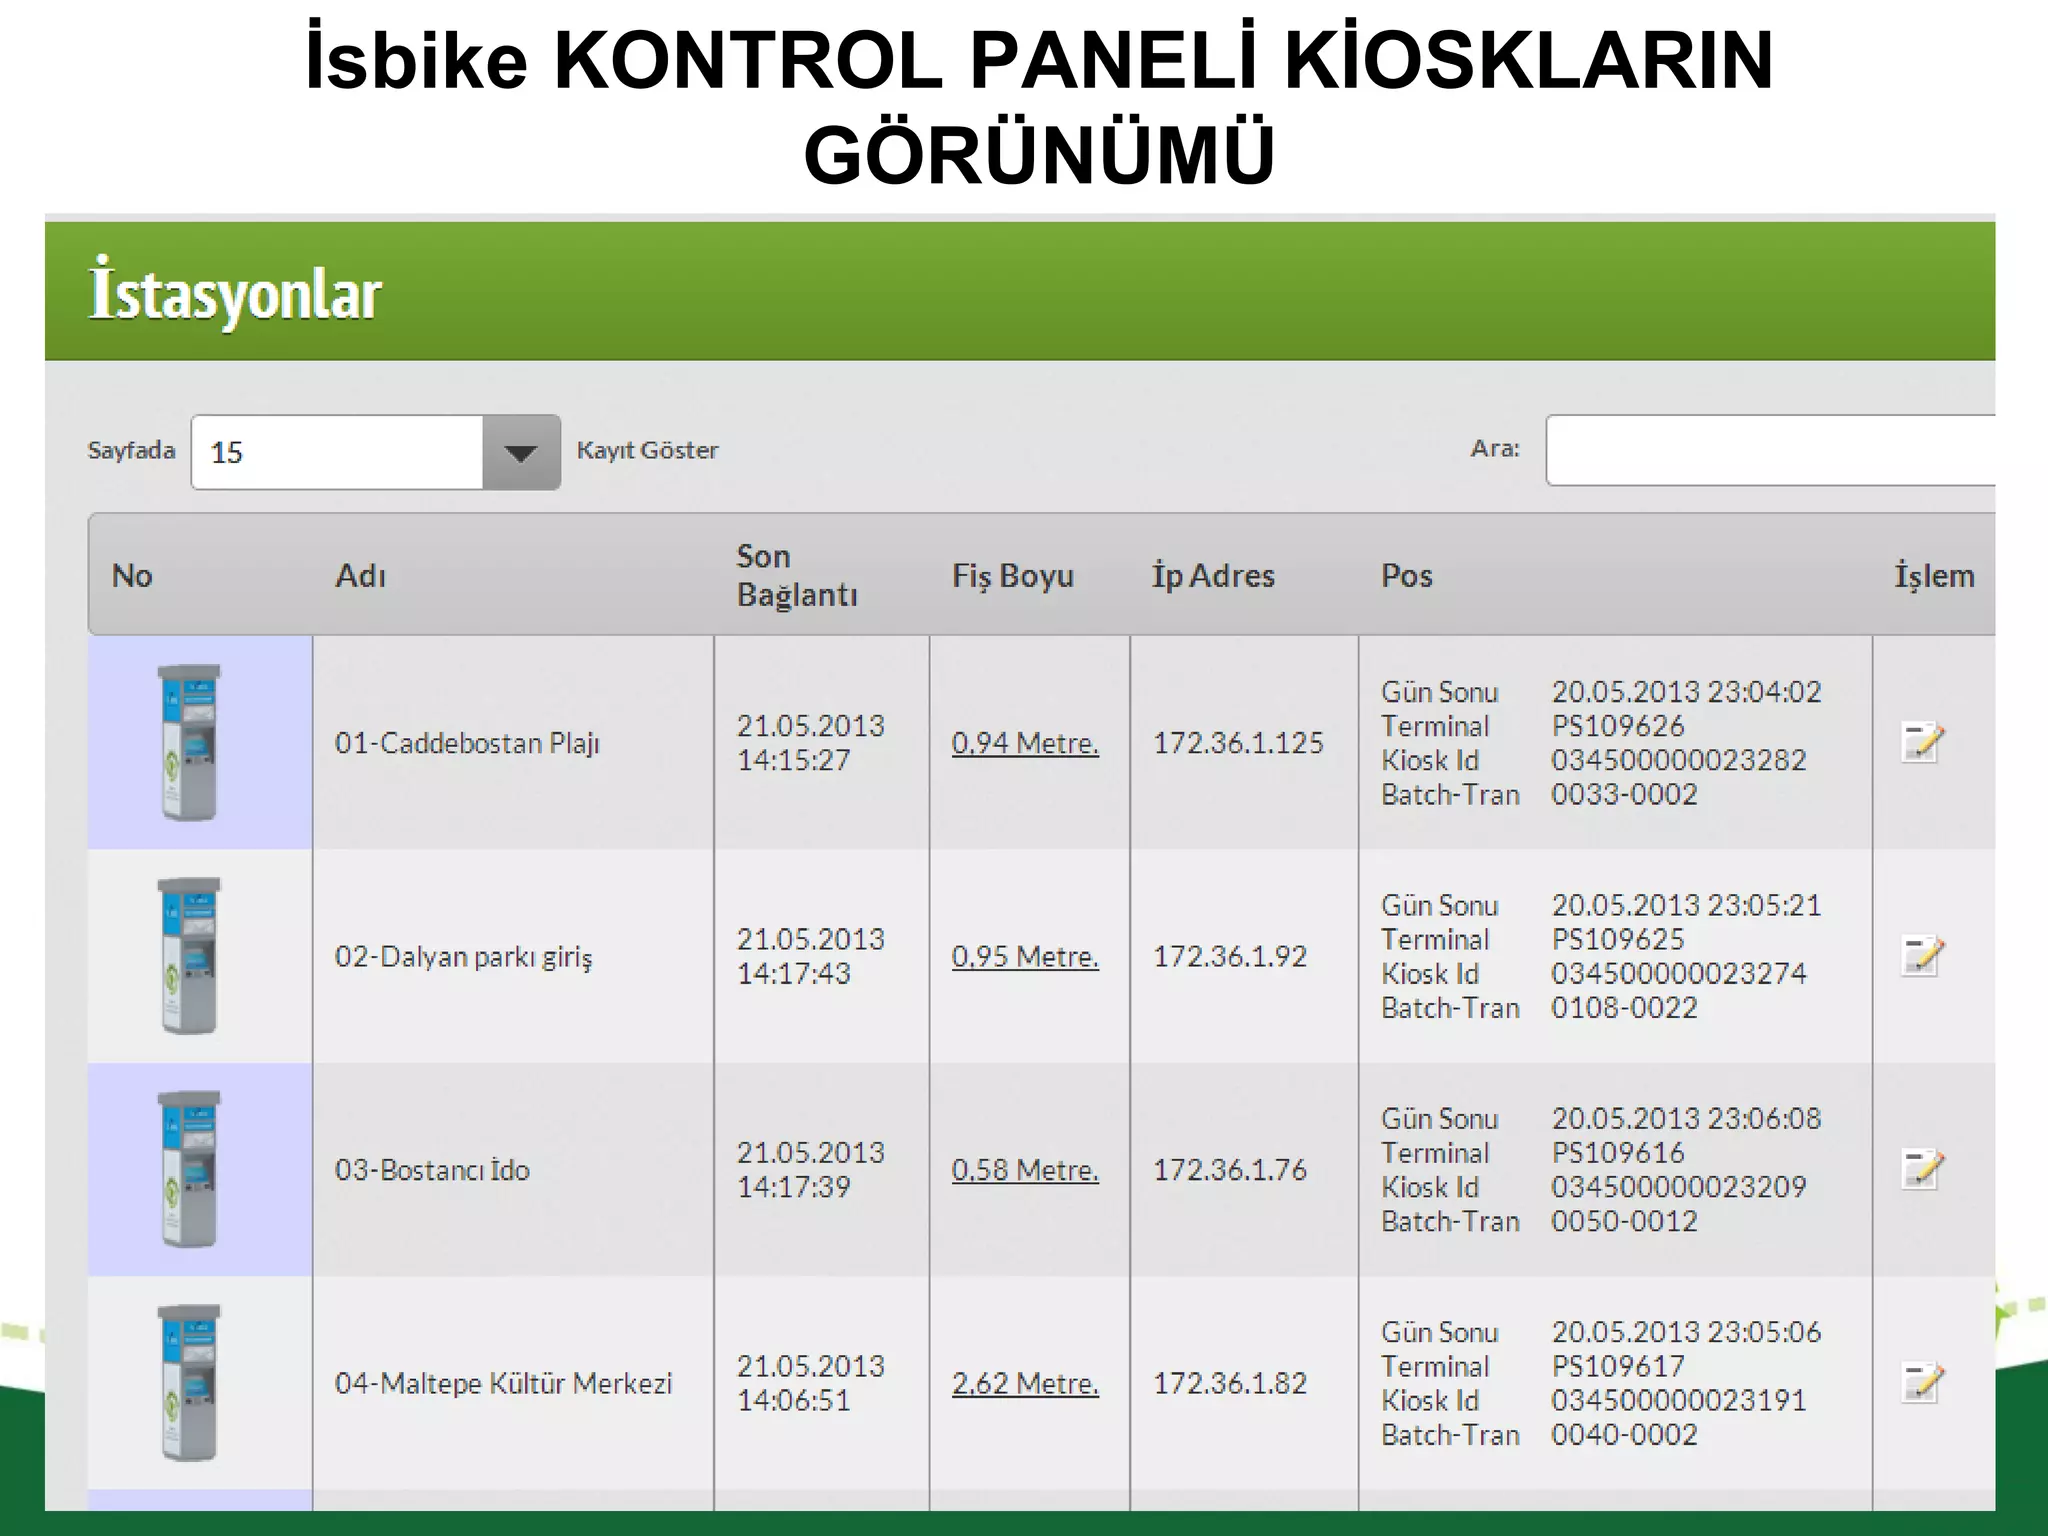Click edit icon for 03-Bostancı İdo row
This screenshot has width=2048, height=1536.
(1921, 1169)
